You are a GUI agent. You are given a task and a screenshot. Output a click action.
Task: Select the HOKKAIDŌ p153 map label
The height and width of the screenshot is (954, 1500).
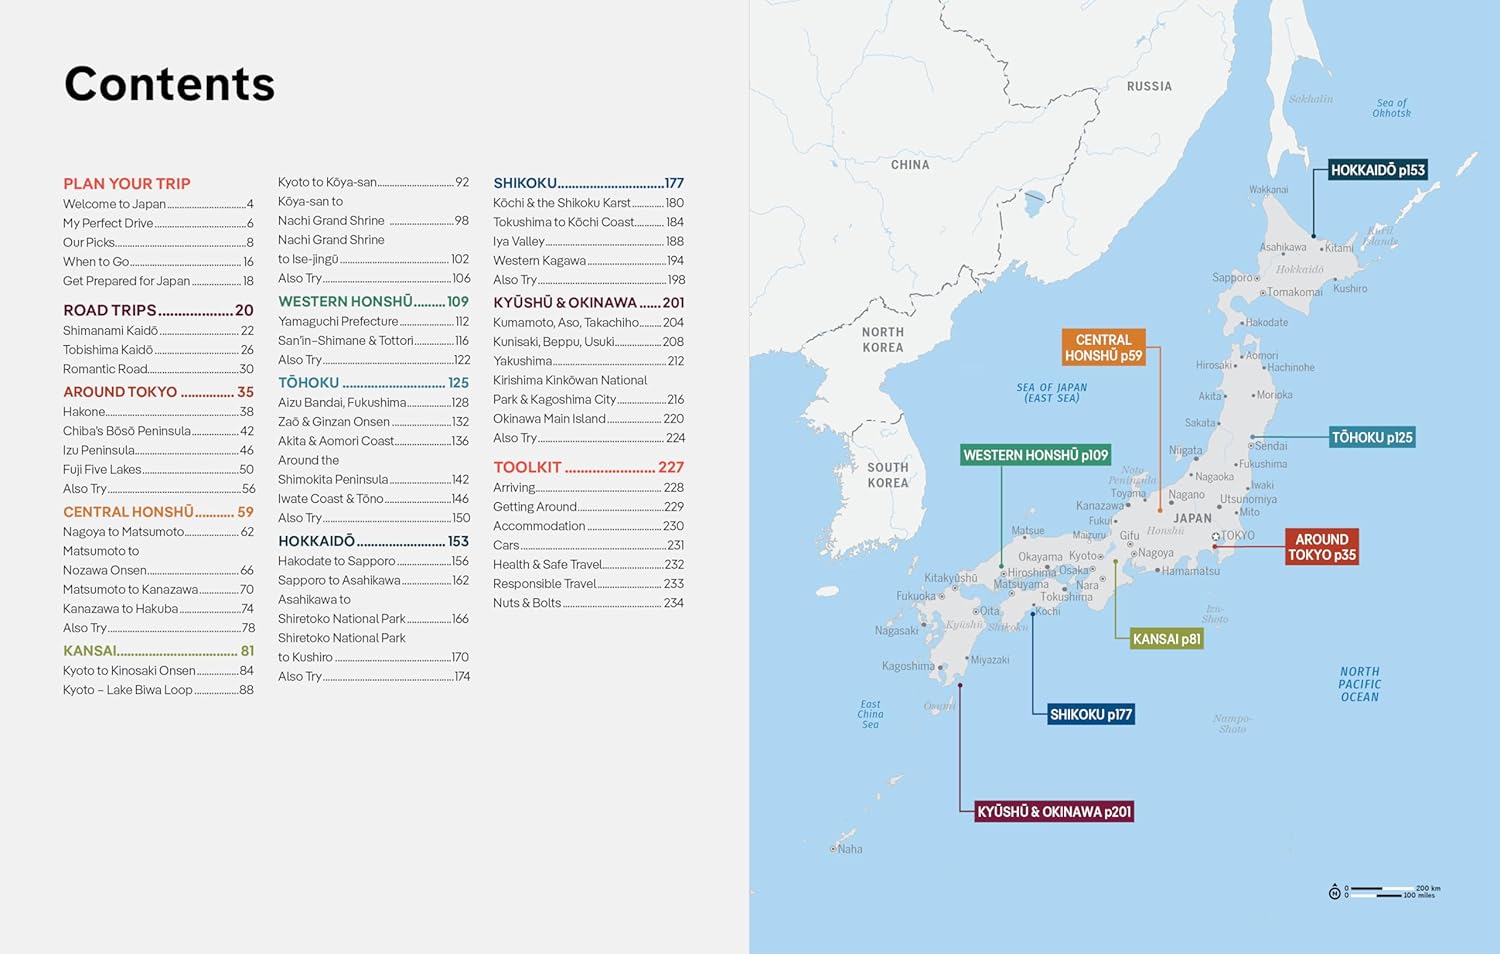tap(1377, 170)
